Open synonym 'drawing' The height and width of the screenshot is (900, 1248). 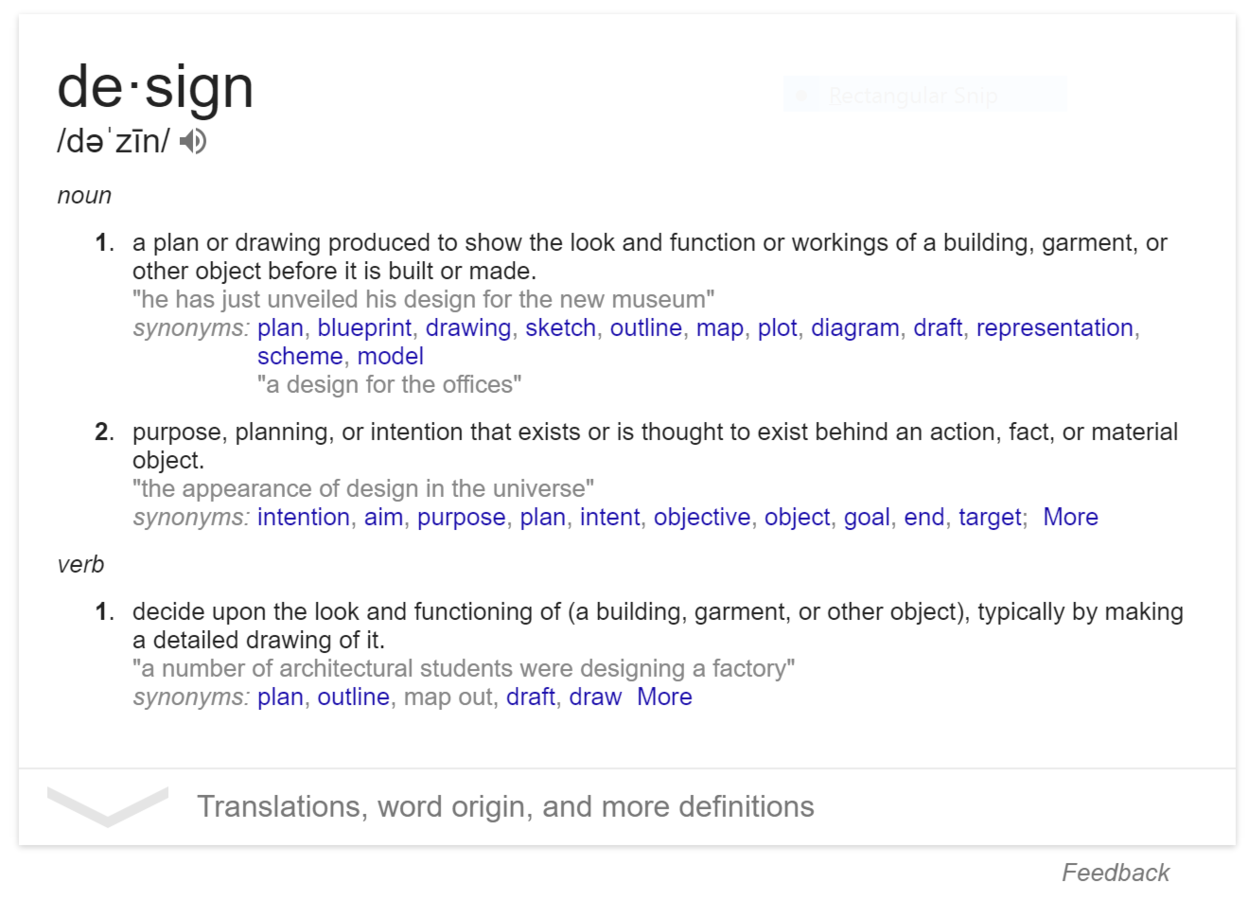(x=469, y=328)
